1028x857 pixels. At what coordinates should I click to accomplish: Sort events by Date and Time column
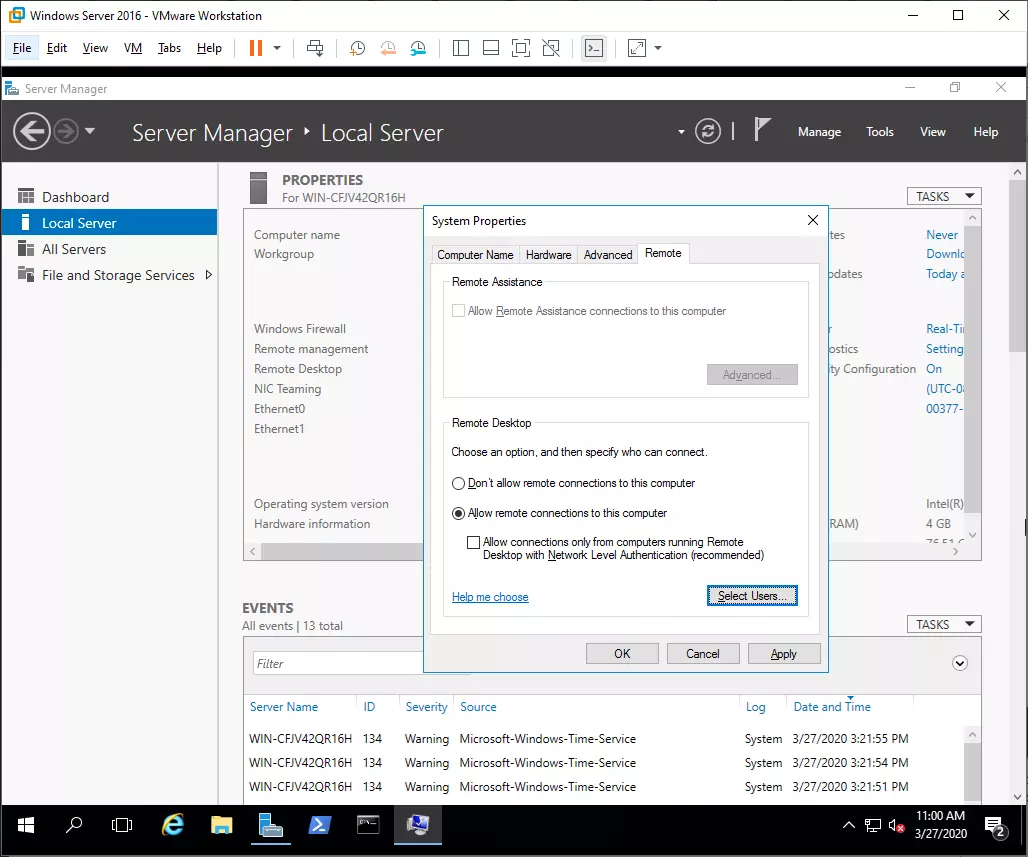[x=832, y=707]
